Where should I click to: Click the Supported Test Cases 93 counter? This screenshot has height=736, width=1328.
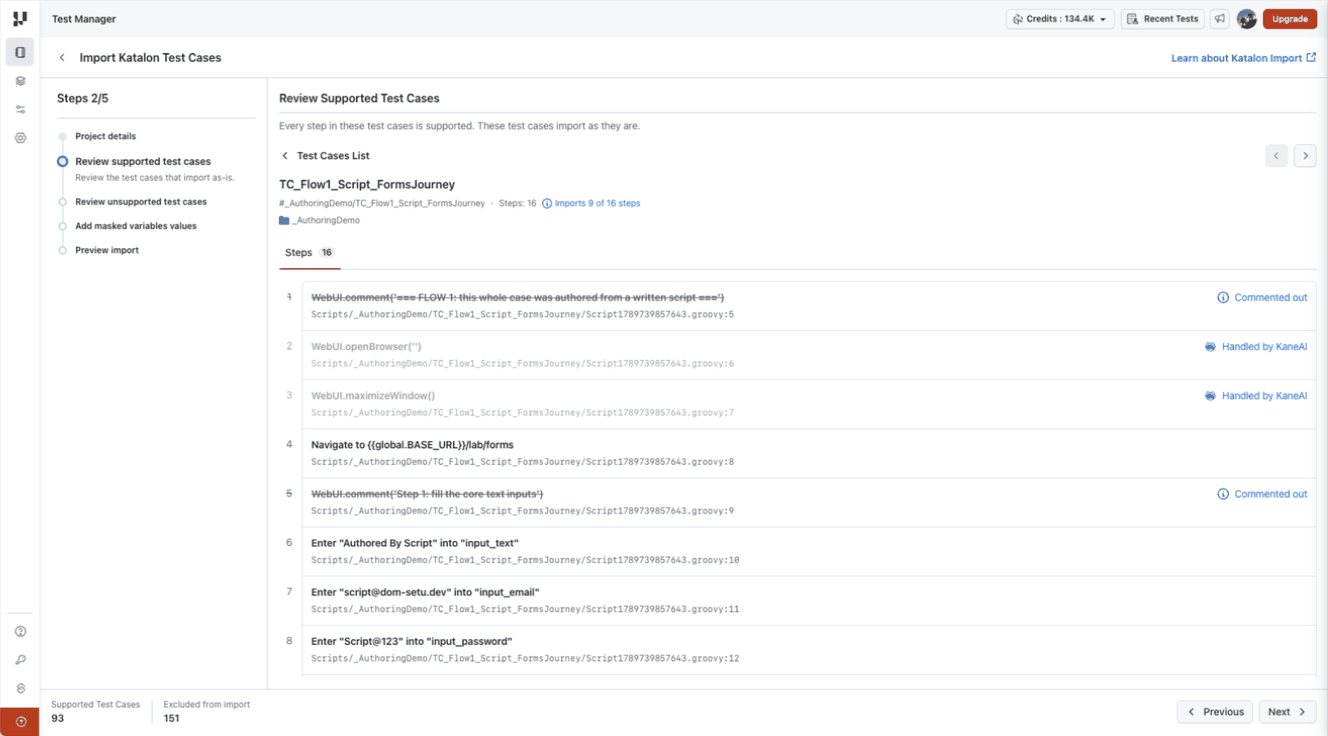[96, 711]
